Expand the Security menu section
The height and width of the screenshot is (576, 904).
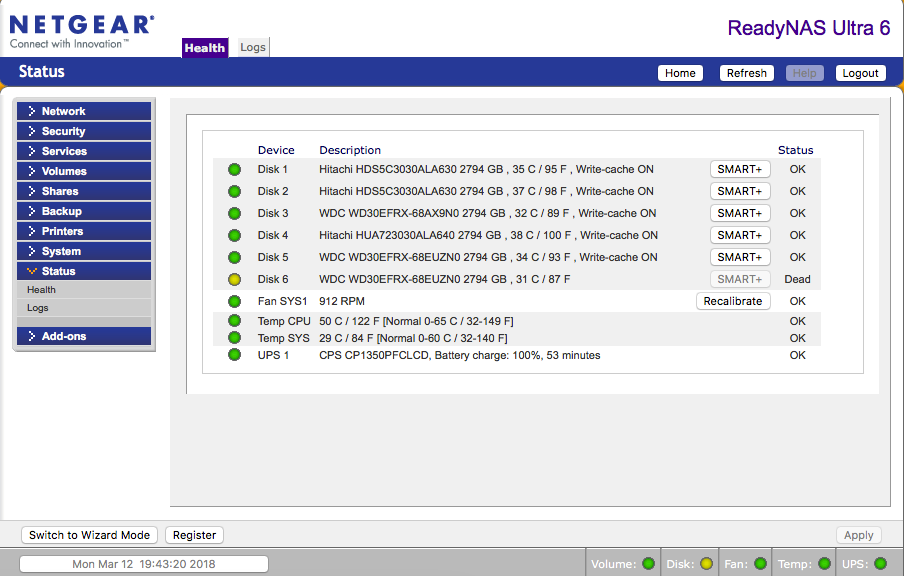pyautogui.click(x=84, y=131)
